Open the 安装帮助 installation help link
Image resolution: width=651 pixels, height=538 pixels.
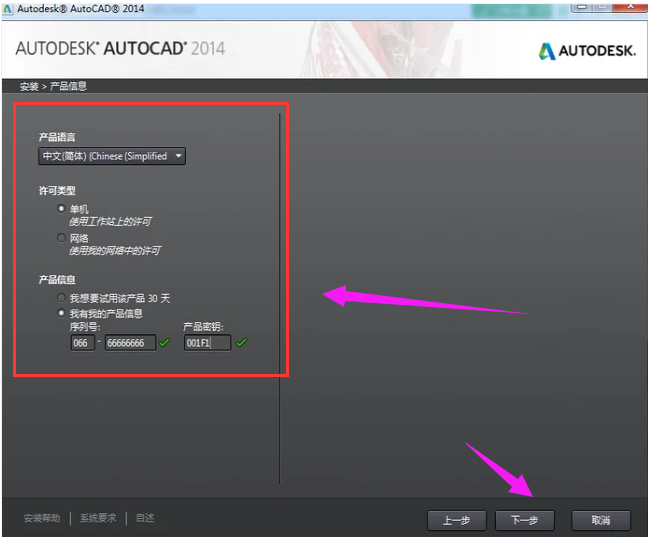[42, 518]
